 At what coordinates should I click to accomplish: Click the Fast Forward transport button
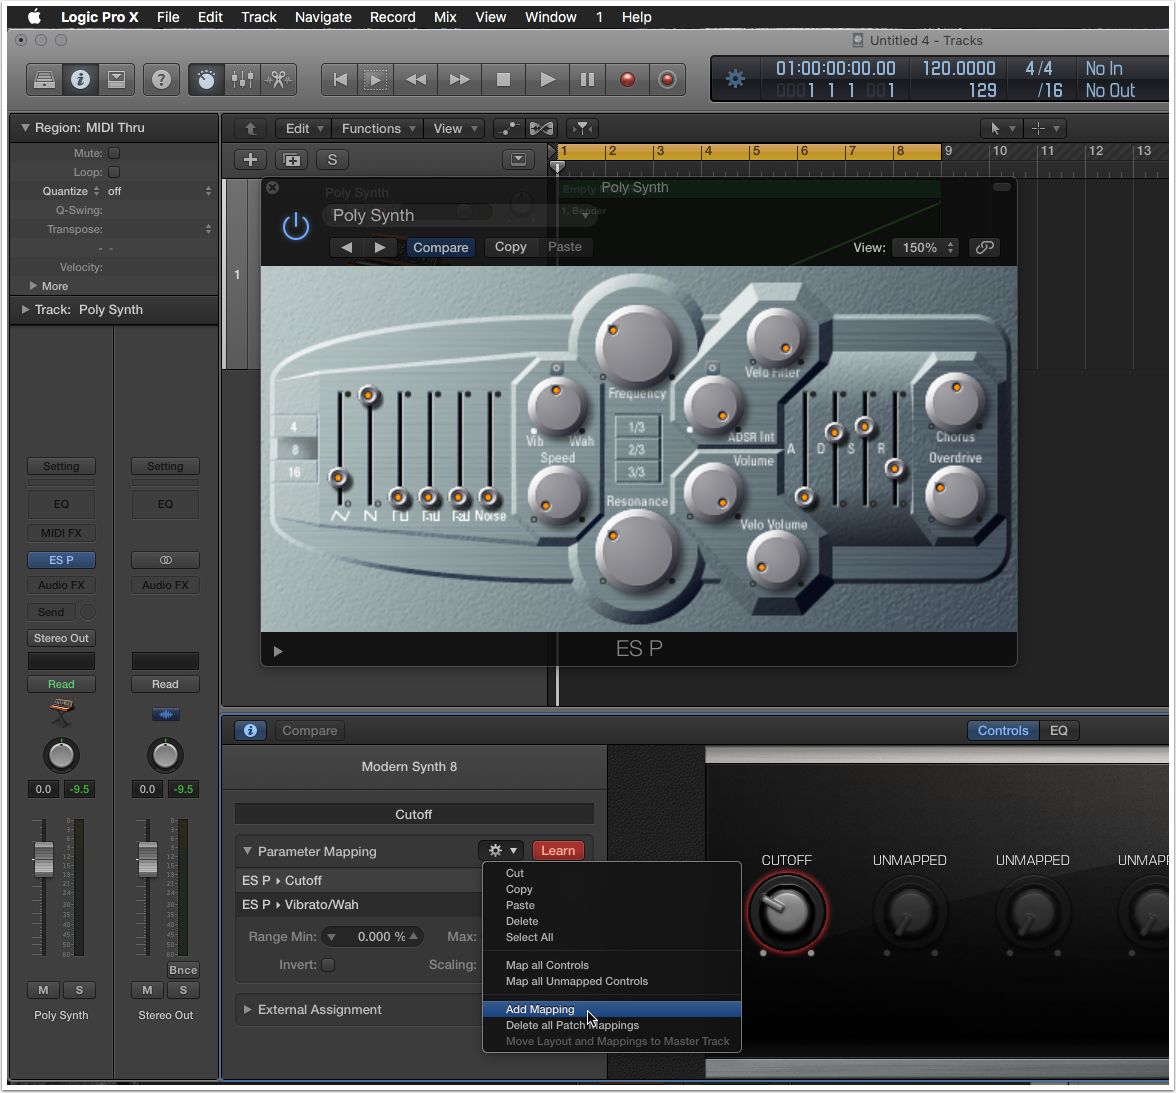(x=459, y=80)
